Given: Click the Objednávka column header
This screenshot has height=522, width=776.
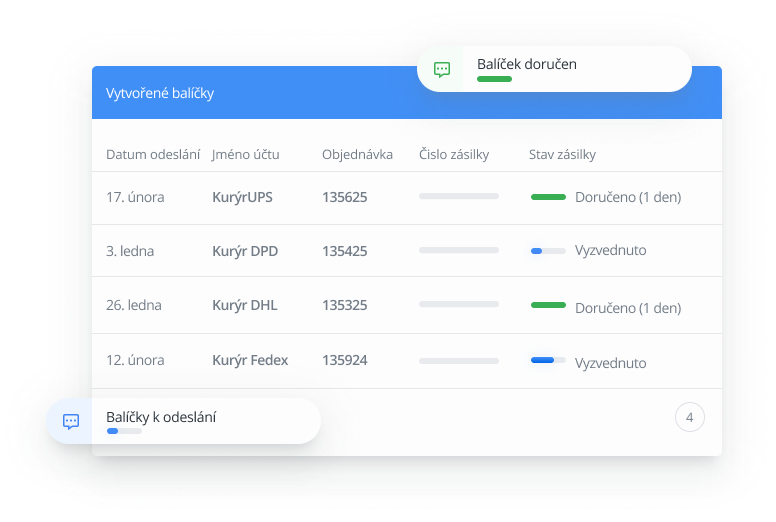Looking at the screenshot, I should click(357, 154).
